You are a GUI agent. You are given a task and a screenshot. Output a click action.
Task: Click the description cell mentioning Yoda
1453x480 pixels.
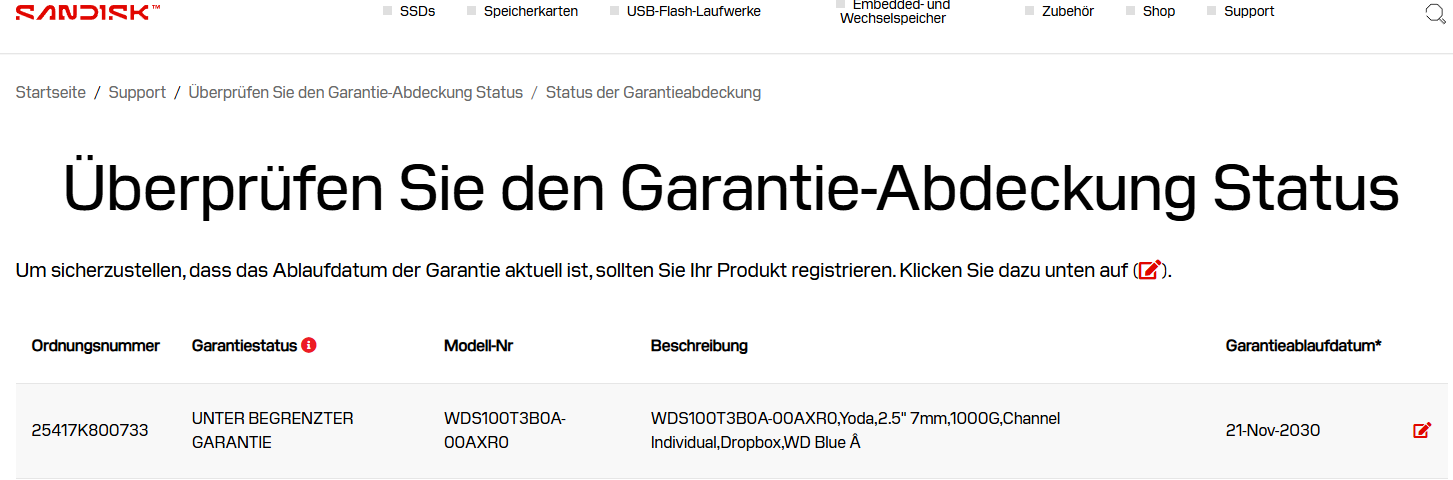click(x=856, y=430)
